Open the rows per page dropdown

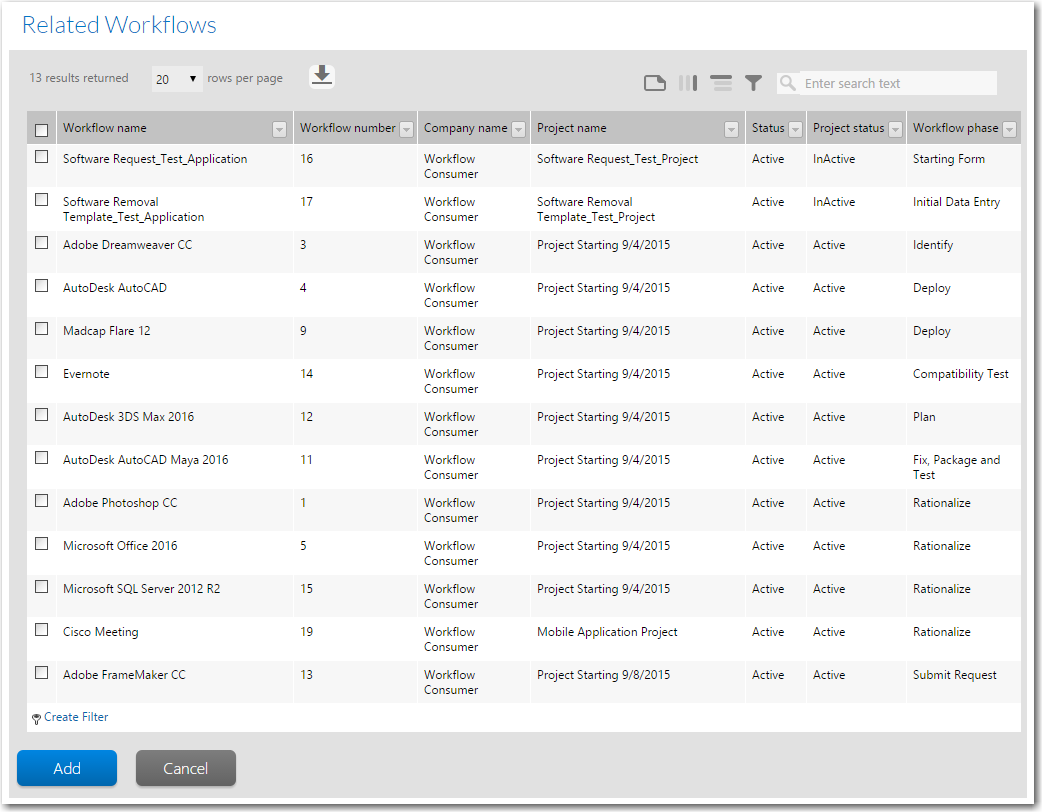tap(177, 79)
